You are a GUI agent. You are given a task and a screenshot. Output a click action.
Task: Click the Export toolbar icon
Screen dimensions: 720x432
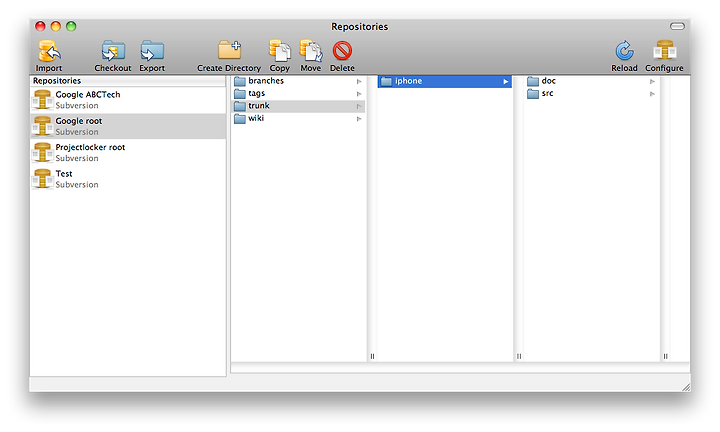(x=152, y=50)
